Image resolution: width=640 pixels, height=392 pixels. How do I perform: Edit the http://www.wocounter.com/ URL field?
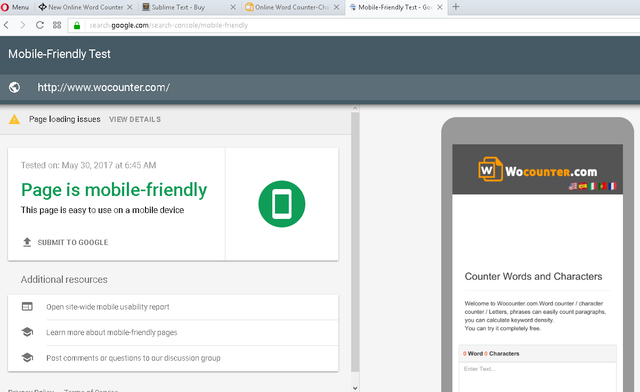click(104, 87)
